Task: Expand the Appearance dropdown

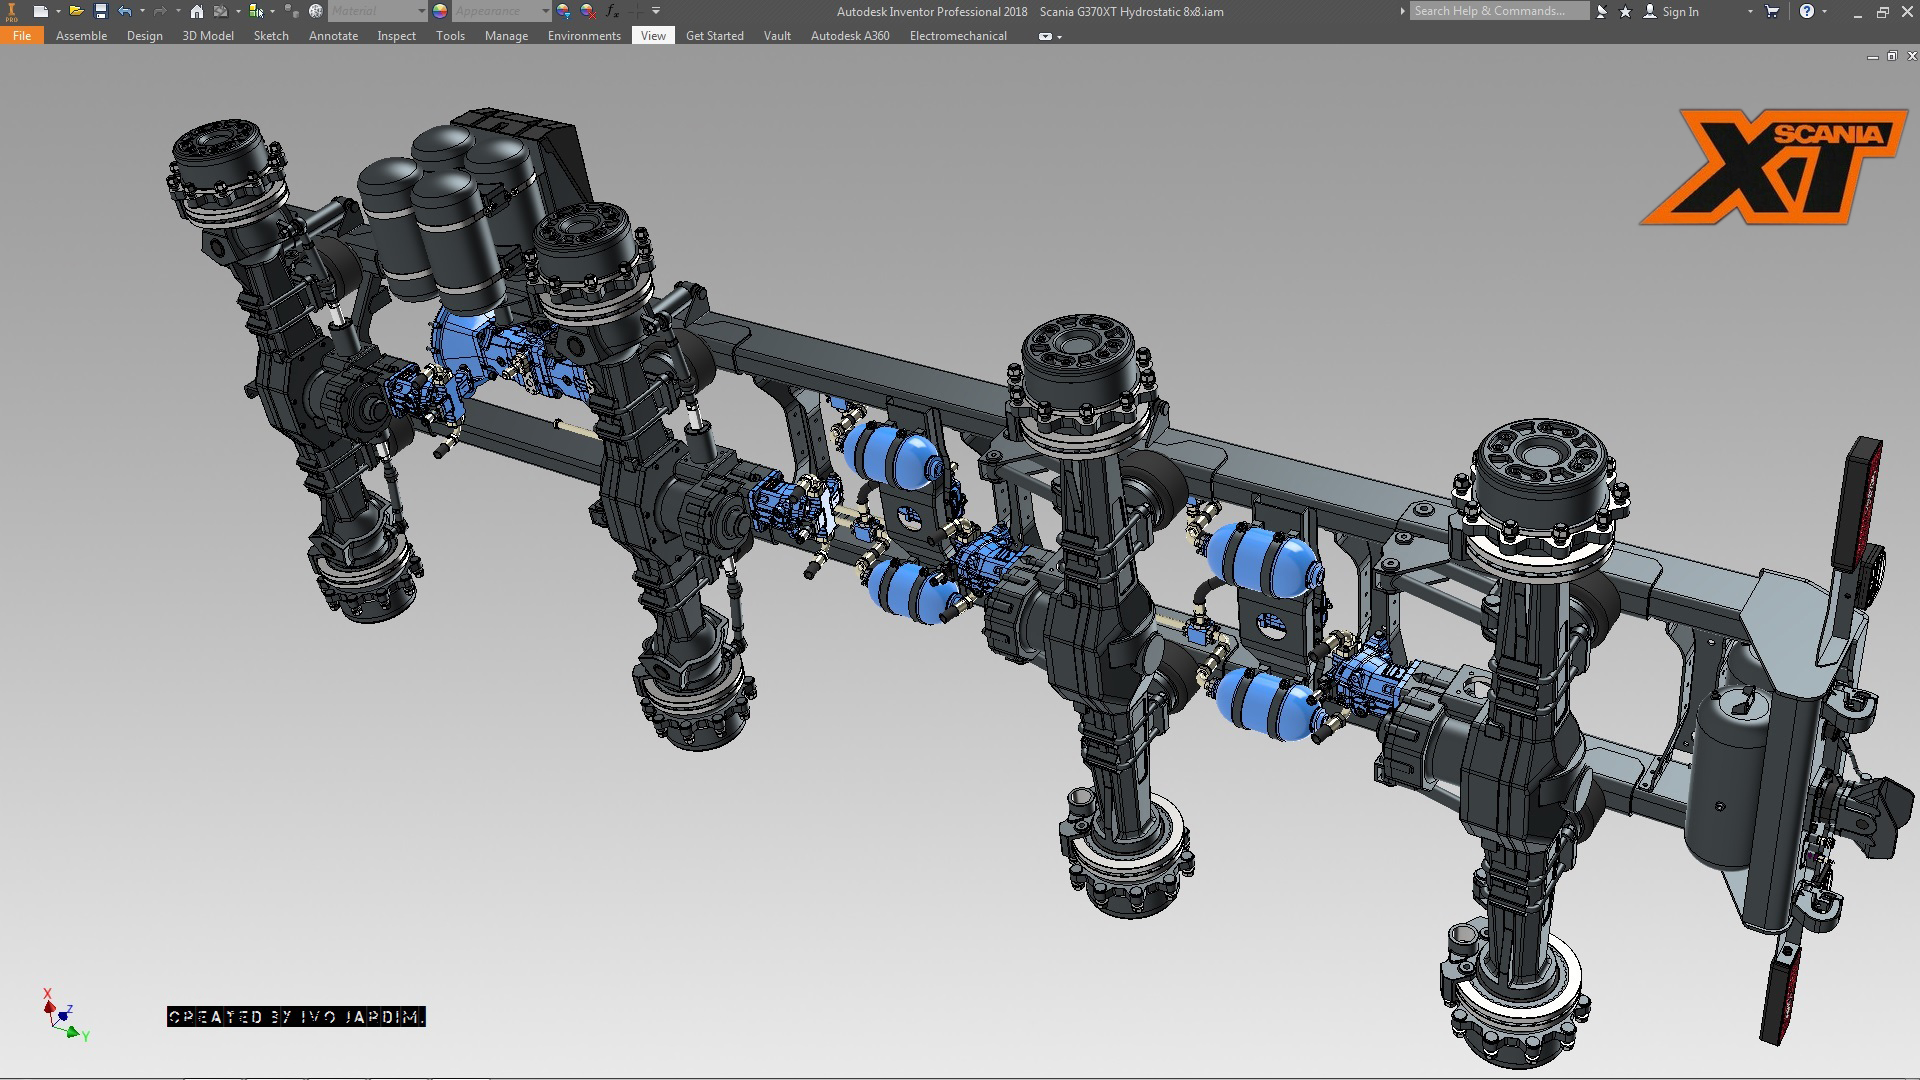Action: click(545, 11)
